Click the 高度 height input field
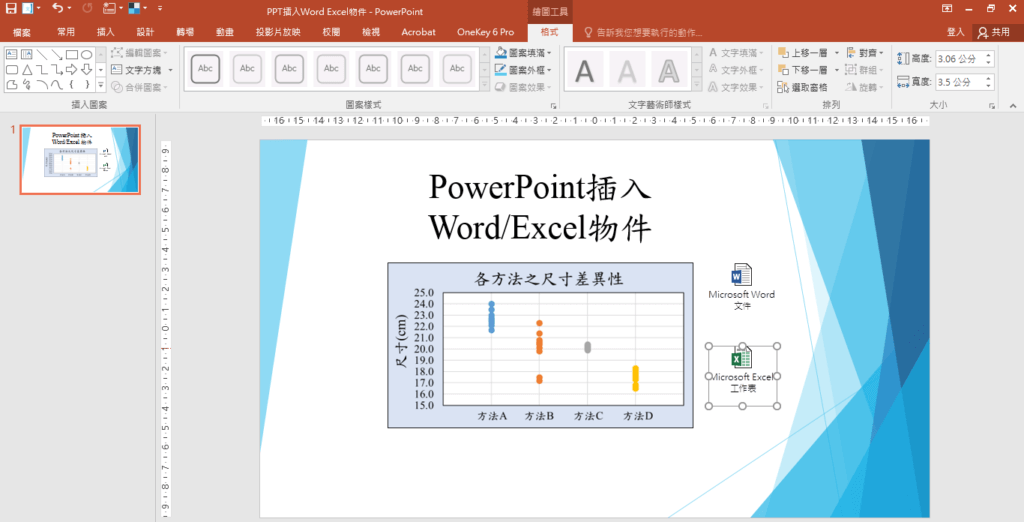The width and height of the screenshot is (1024, 522). click(958, 59)
